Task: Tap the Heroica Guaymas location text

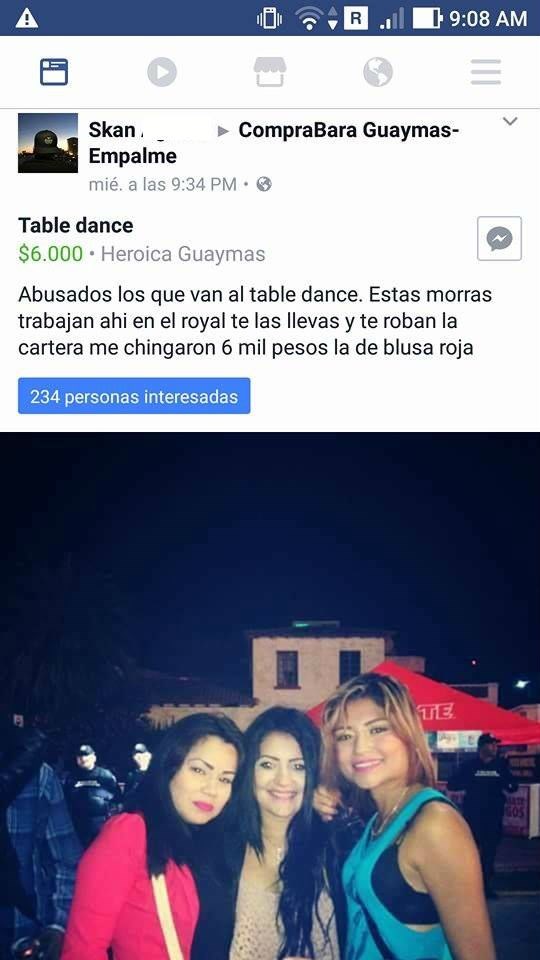Action: (x=182, y=254)
